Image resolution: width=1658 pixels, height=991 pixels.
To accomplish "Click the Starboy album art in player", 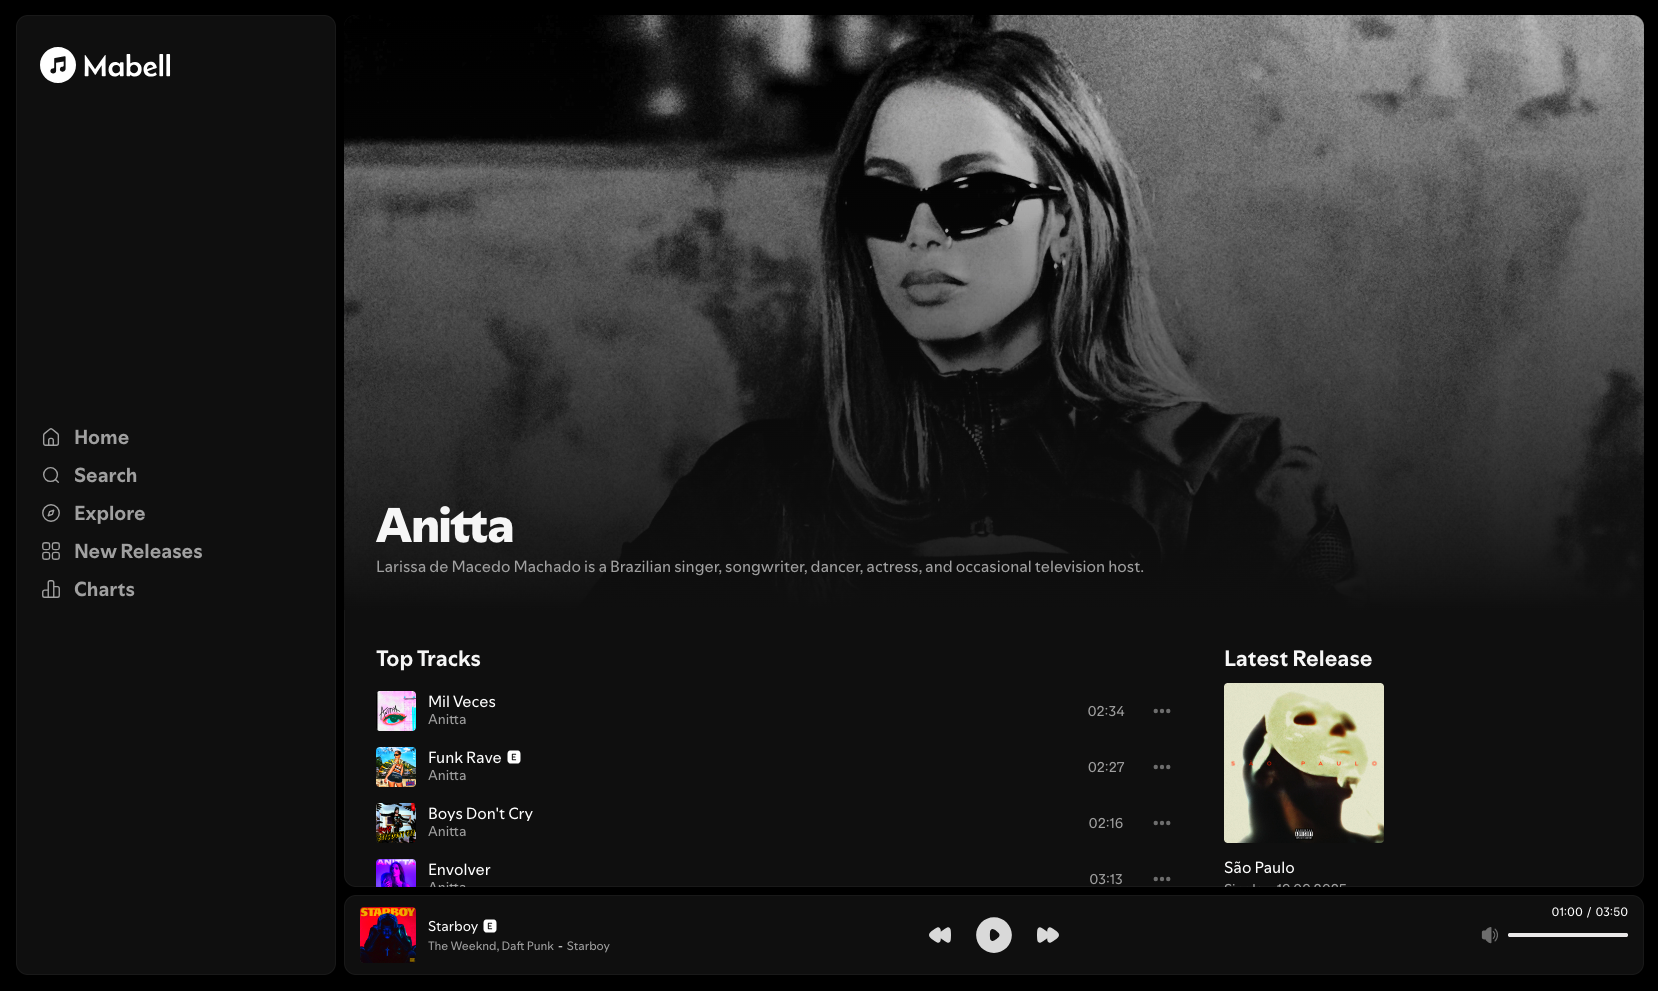I will [x=388, y=935].
